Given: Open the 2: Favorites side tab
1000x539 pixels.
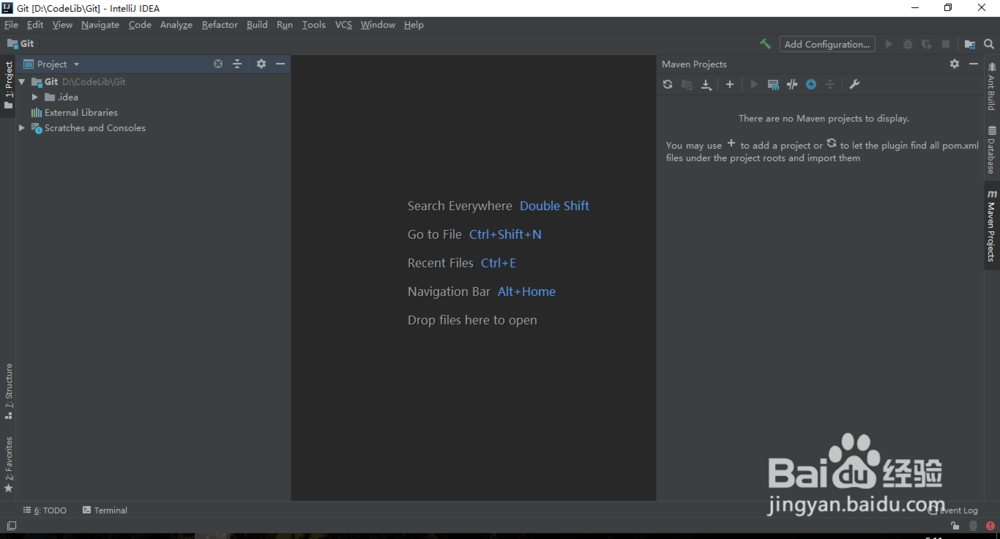Looking at the screenshot, I should [8, 464].
